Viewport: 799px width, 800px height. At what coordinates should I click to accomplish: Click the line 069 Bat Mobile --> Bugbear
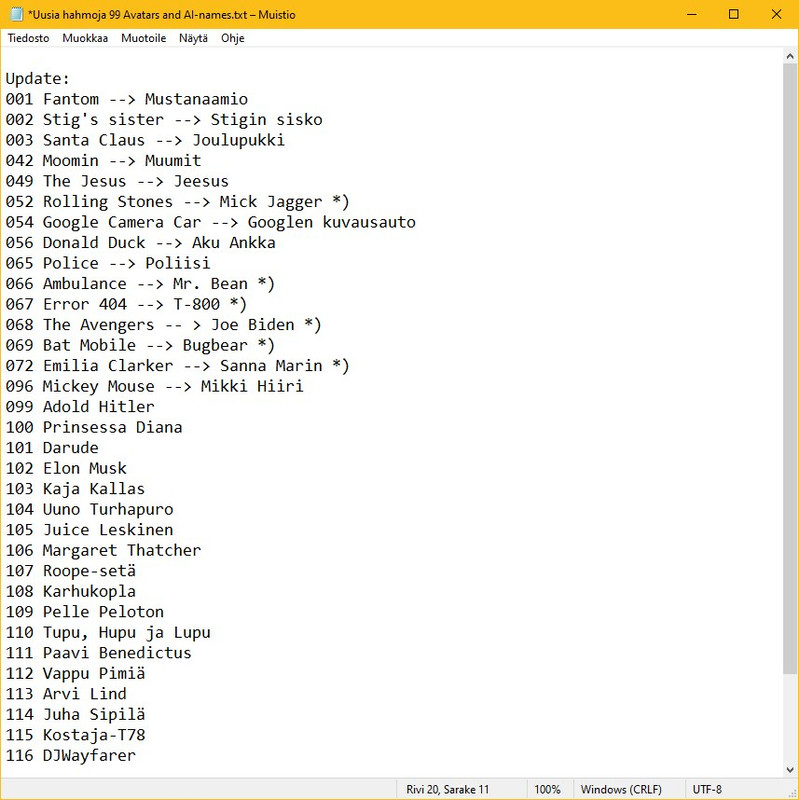(x=140, y=345)
